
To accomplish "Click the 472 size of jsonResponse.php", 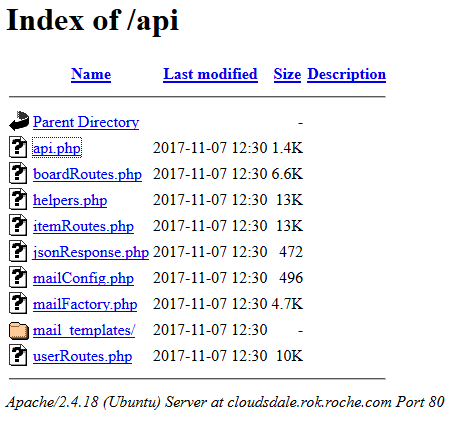I will [291, 252].
